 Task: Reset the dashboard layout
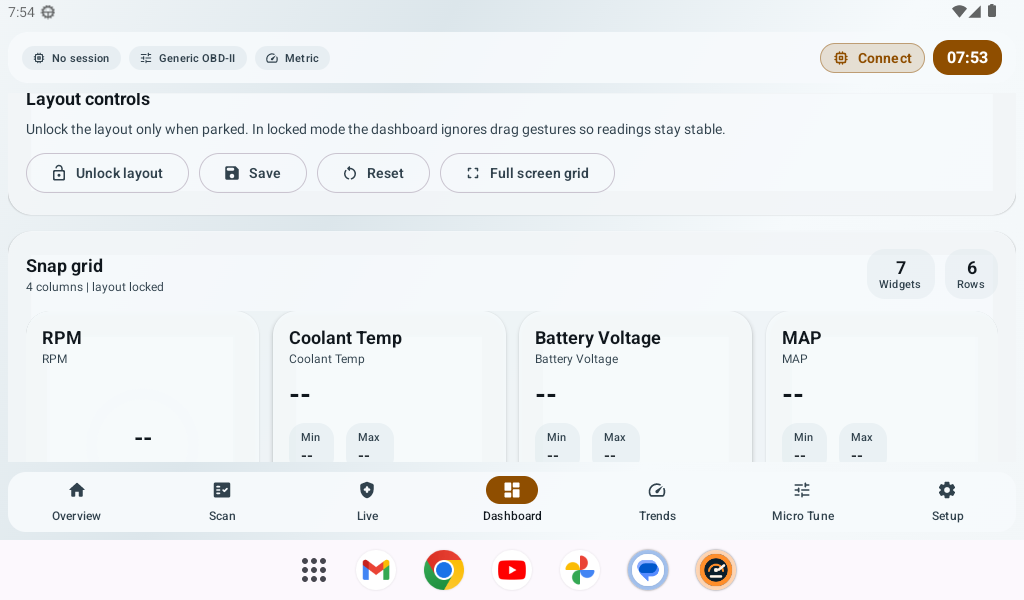pyautogui.click(x=373, y=172)
